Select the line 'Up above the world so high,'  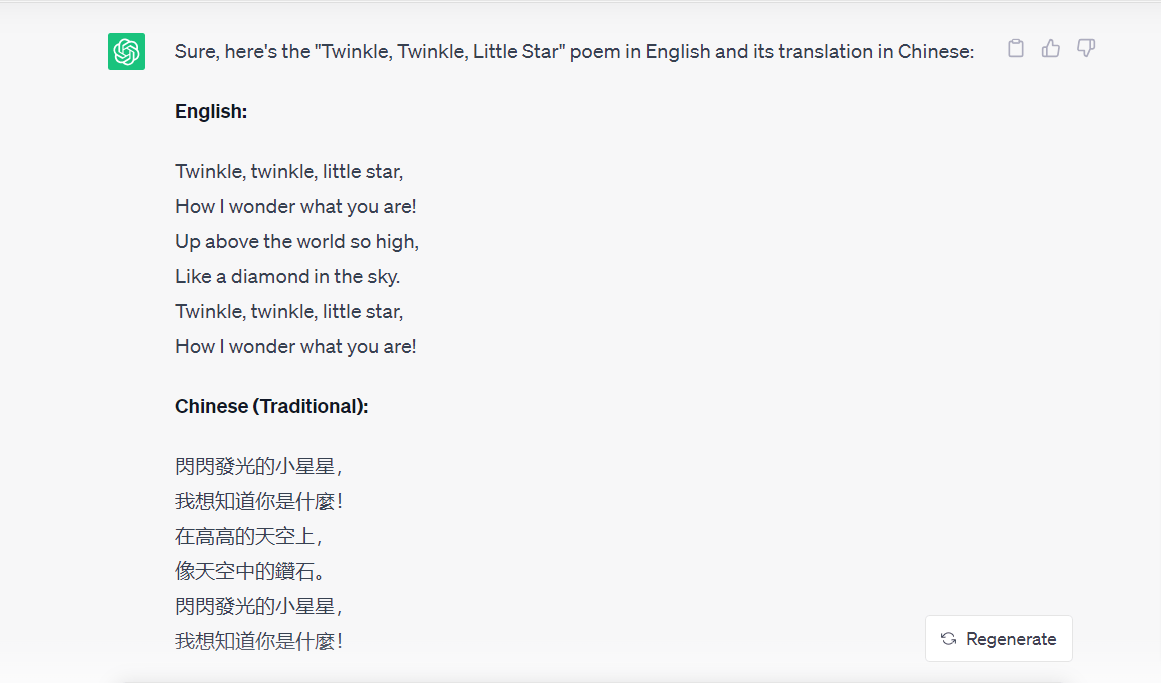pos(297,242)
